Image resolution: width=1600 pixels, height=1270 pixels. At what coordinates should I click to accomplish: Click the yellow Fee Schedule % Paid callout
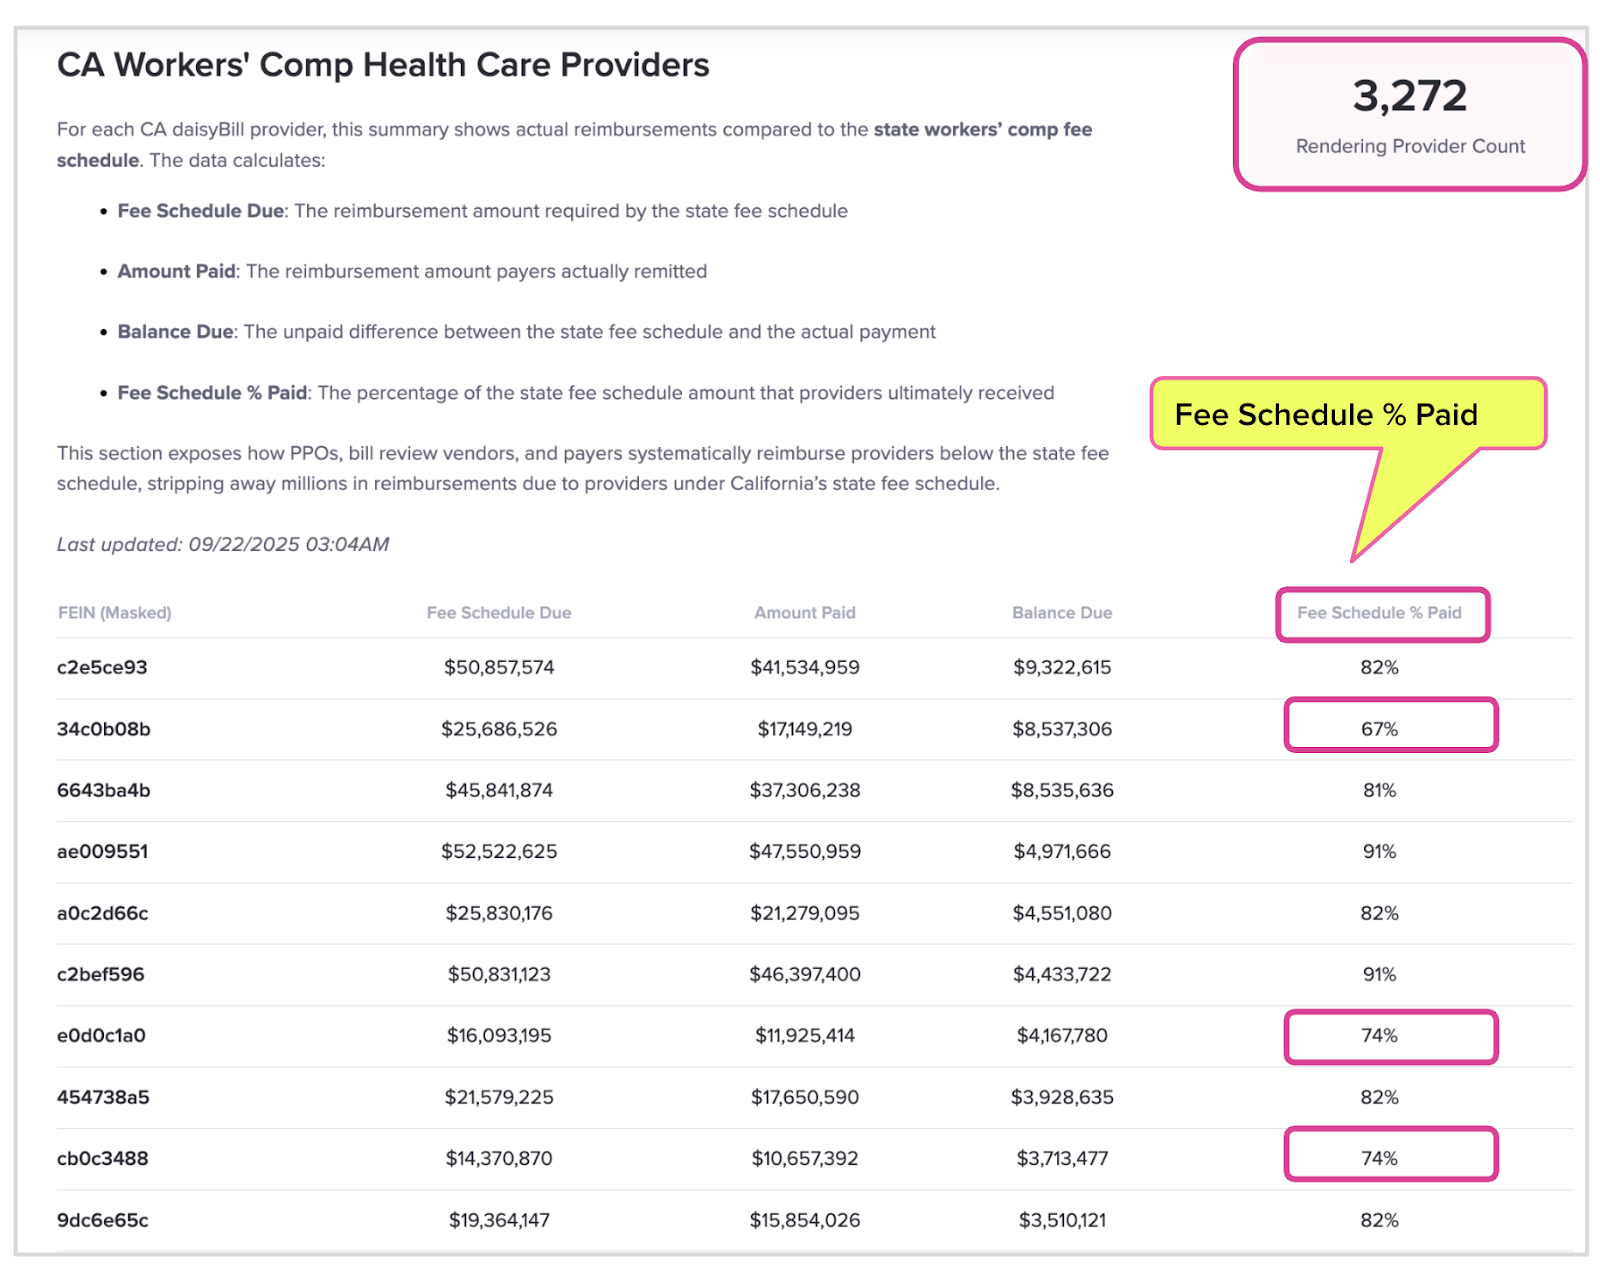1325,414
